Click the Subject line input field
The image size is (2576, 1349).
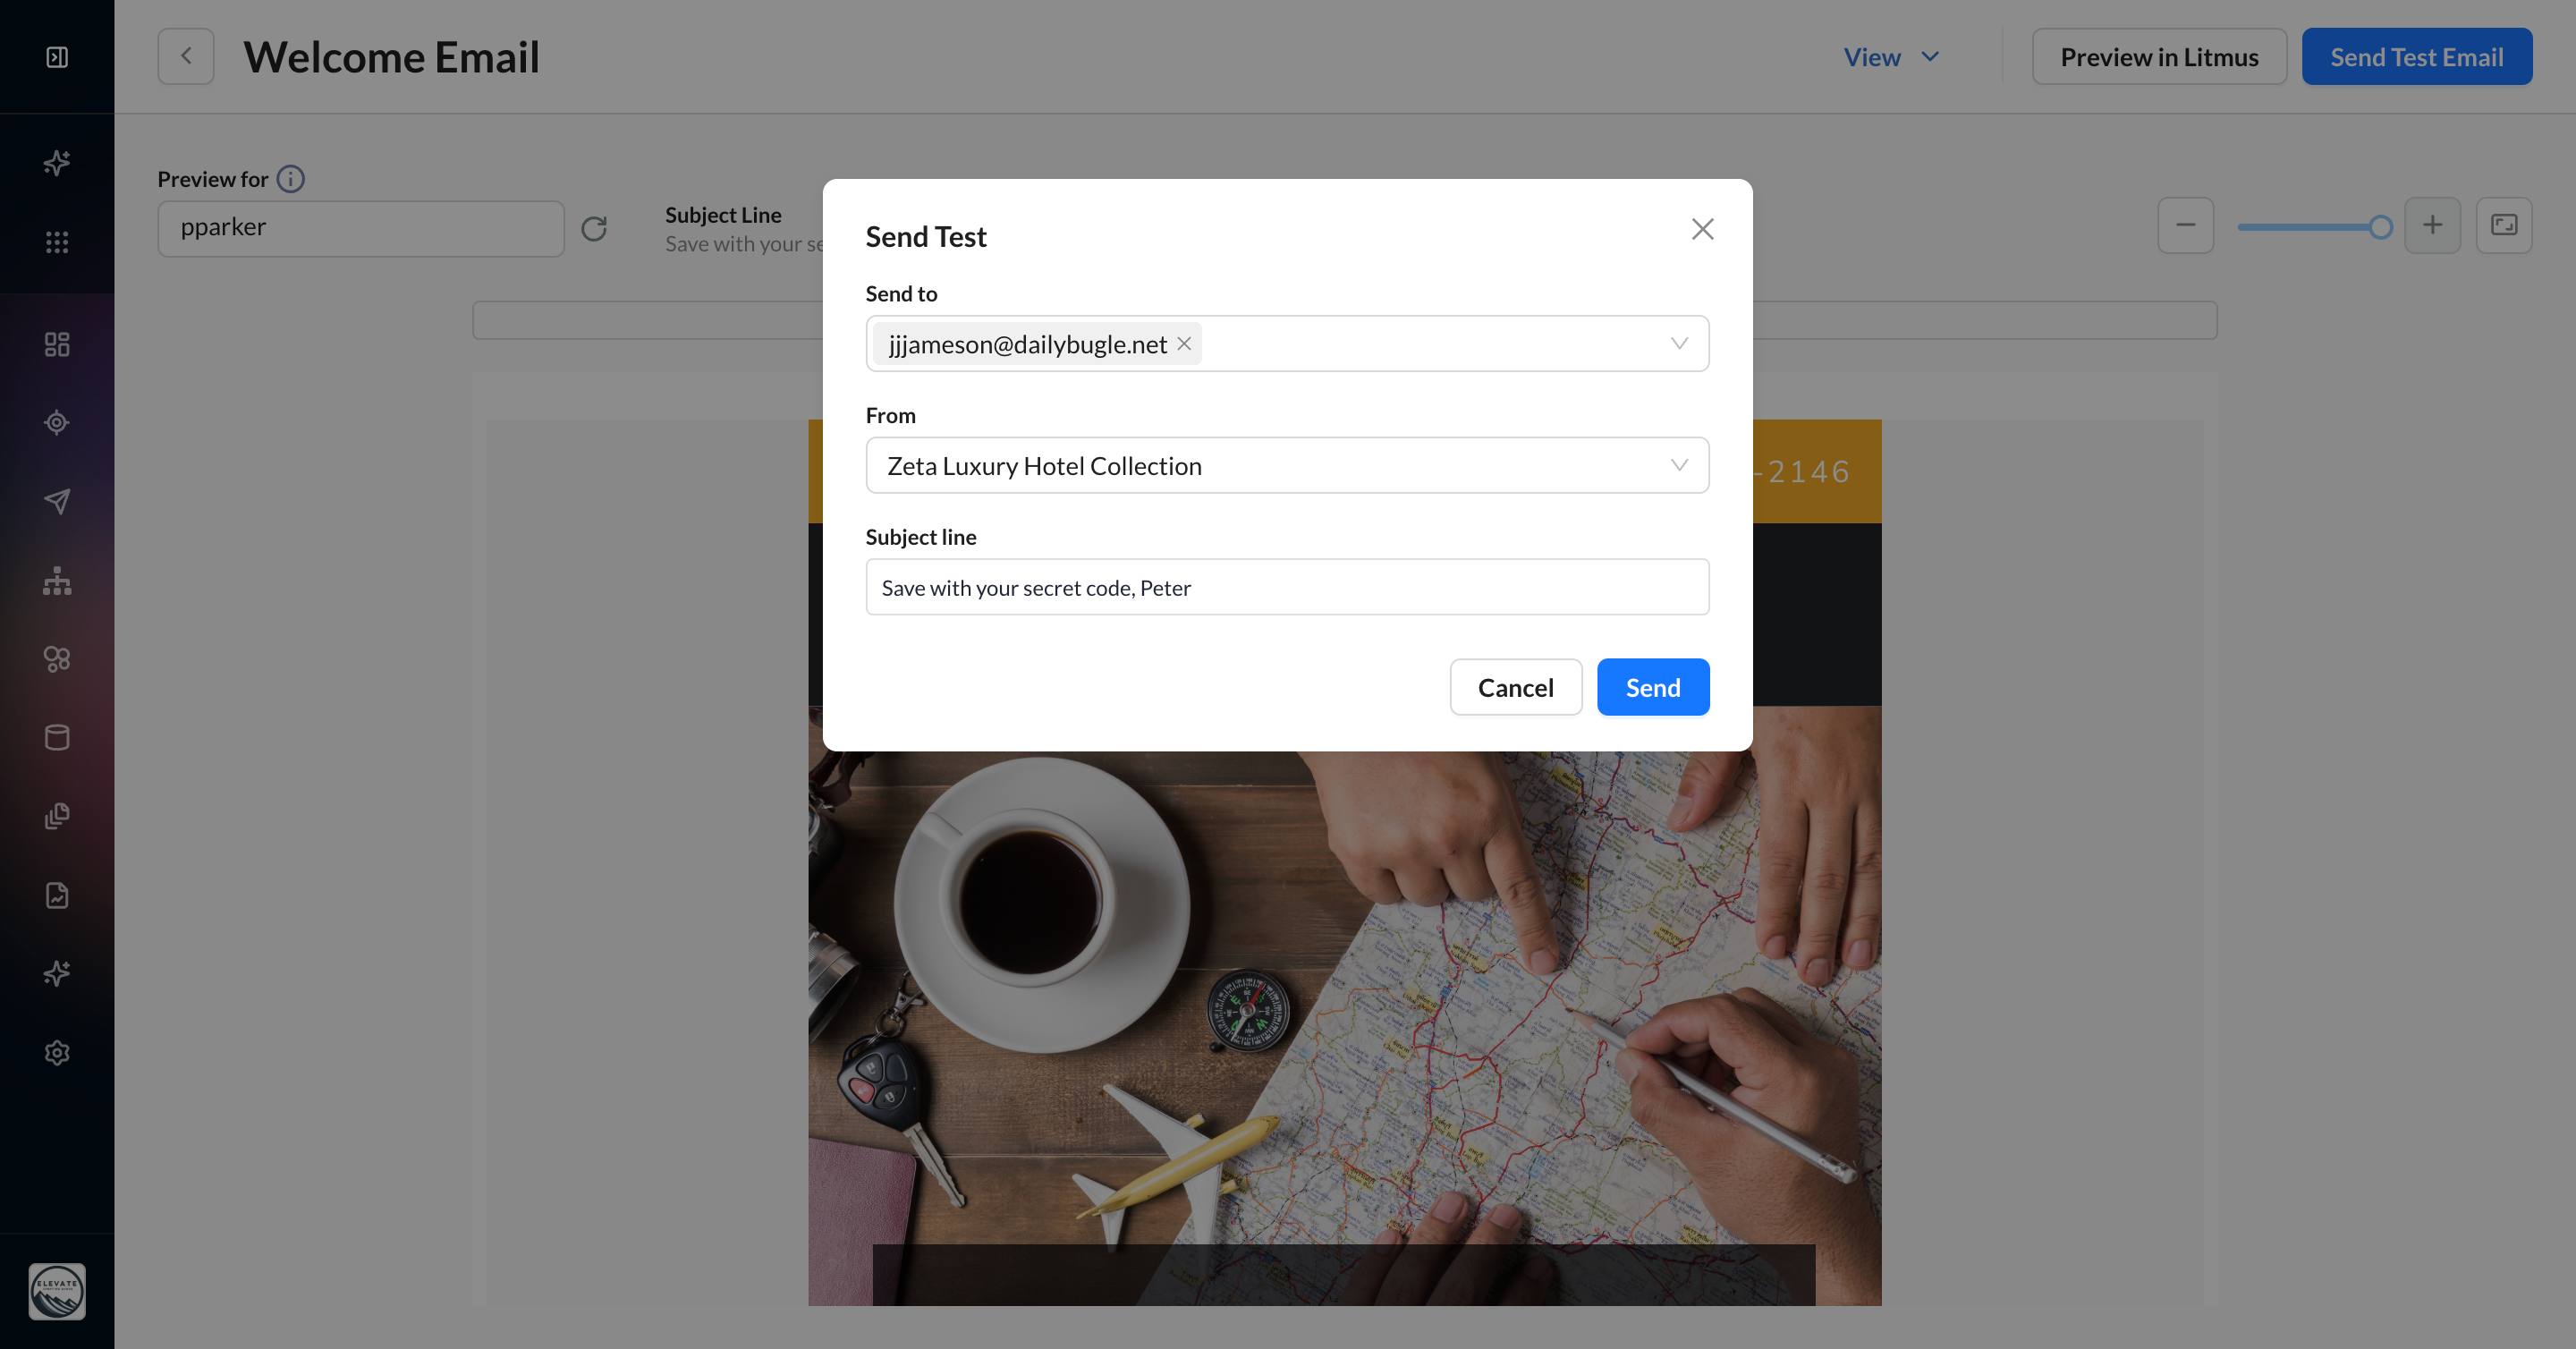pyautogui.click(x=1287, y=587)
